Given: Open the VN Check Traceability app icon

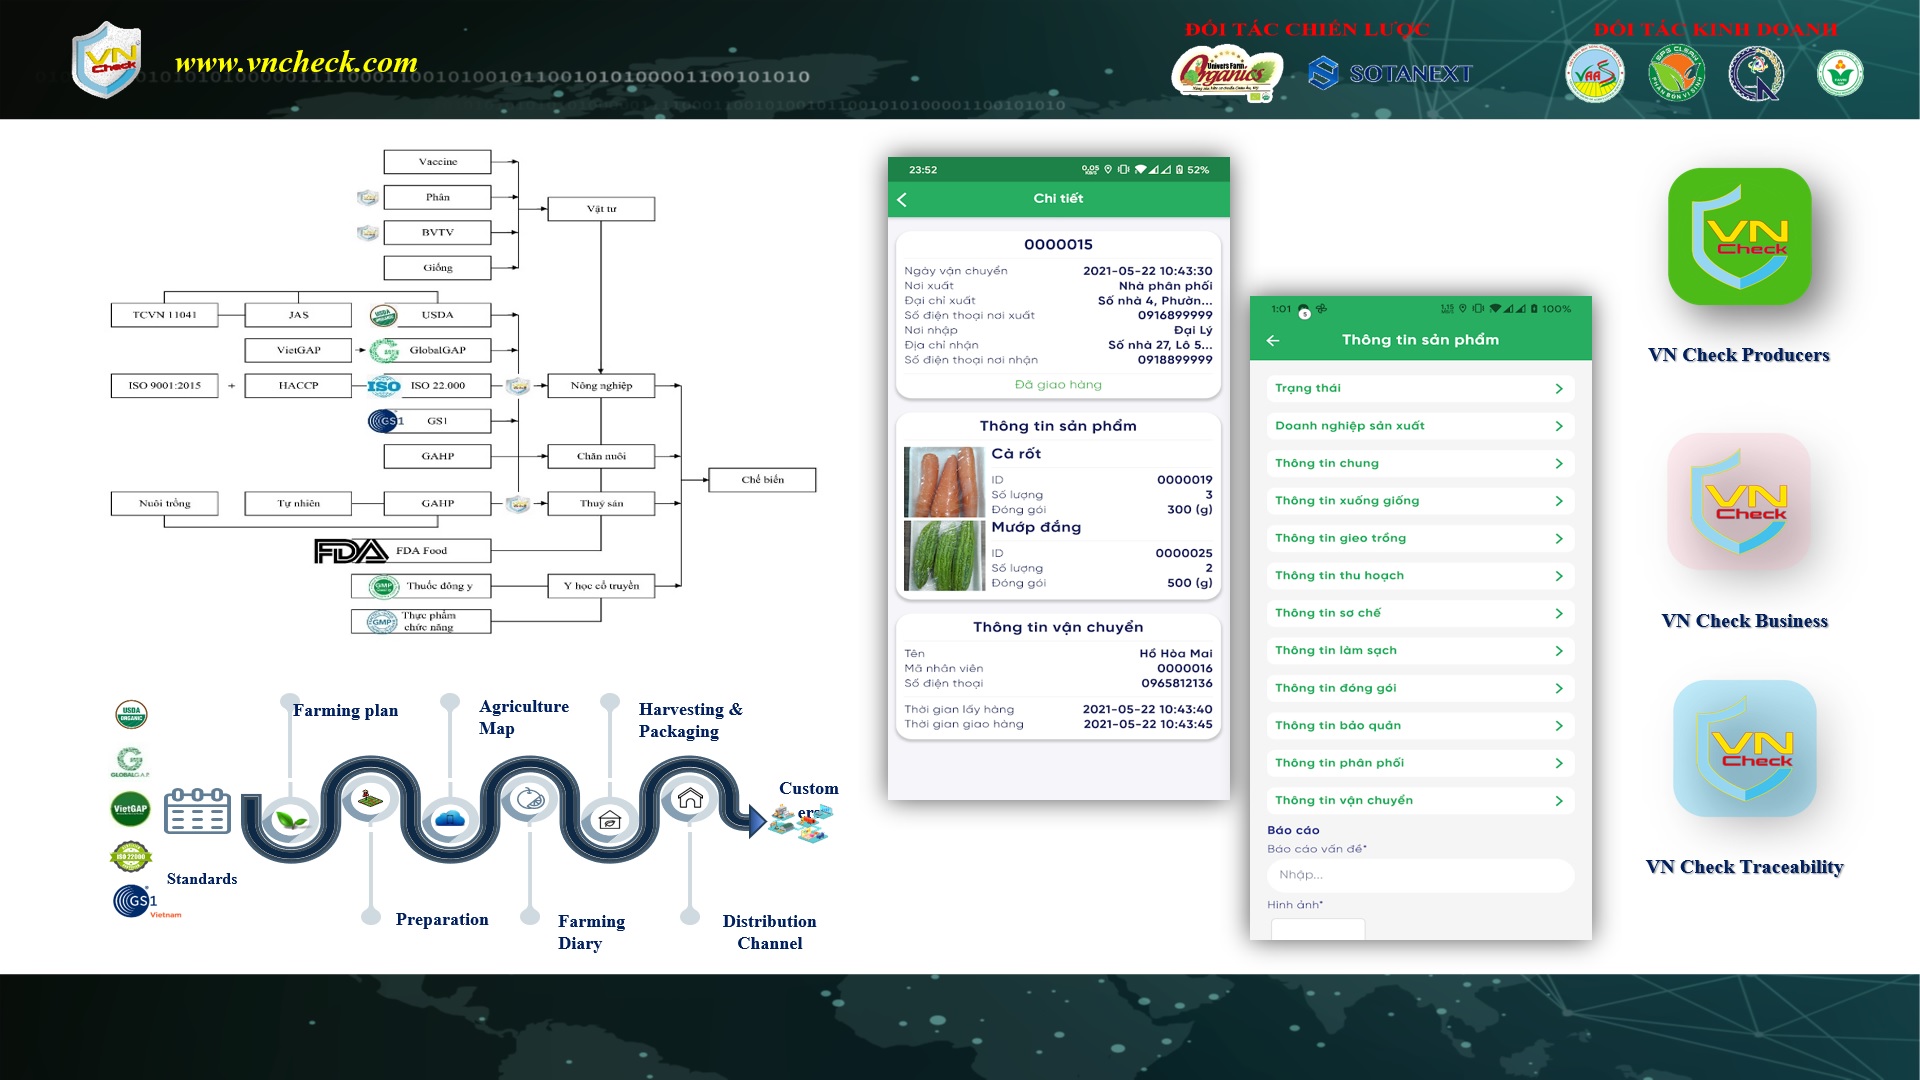Looking at the screenshot, I should click(x=1744, y=748).
